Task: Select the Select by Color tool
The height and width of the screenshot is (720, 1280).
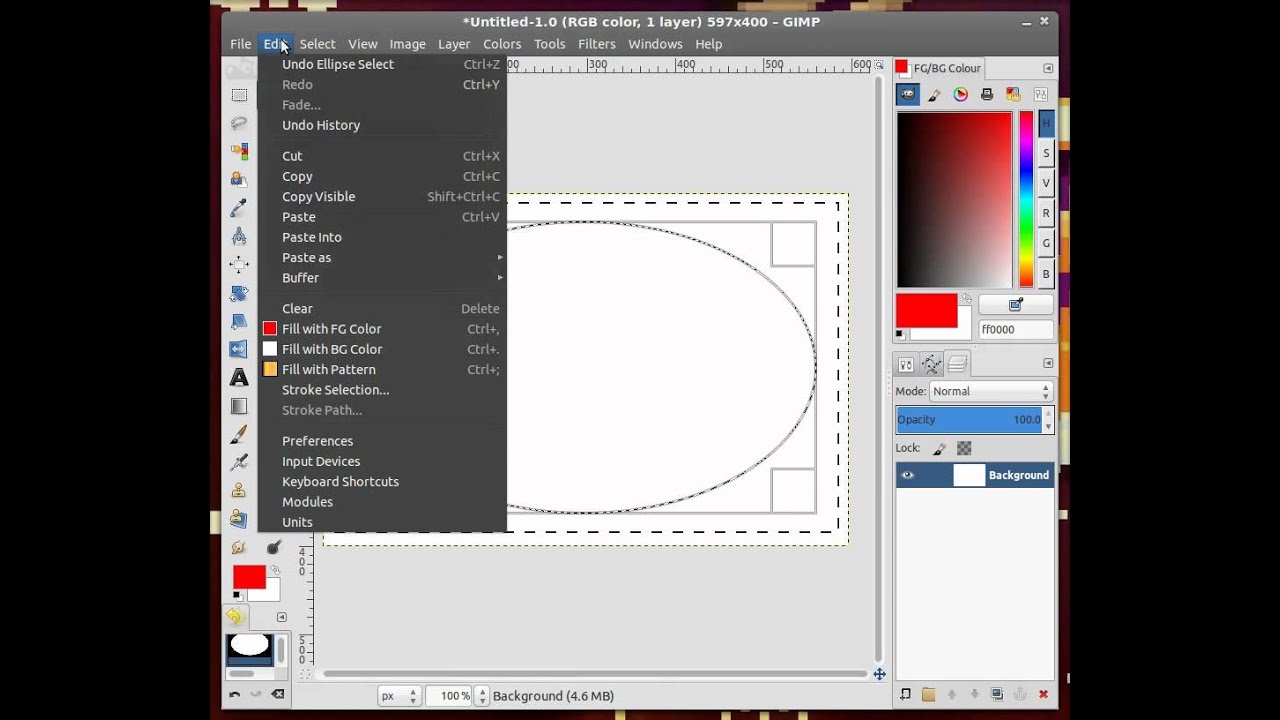Action: pos(239,151)
